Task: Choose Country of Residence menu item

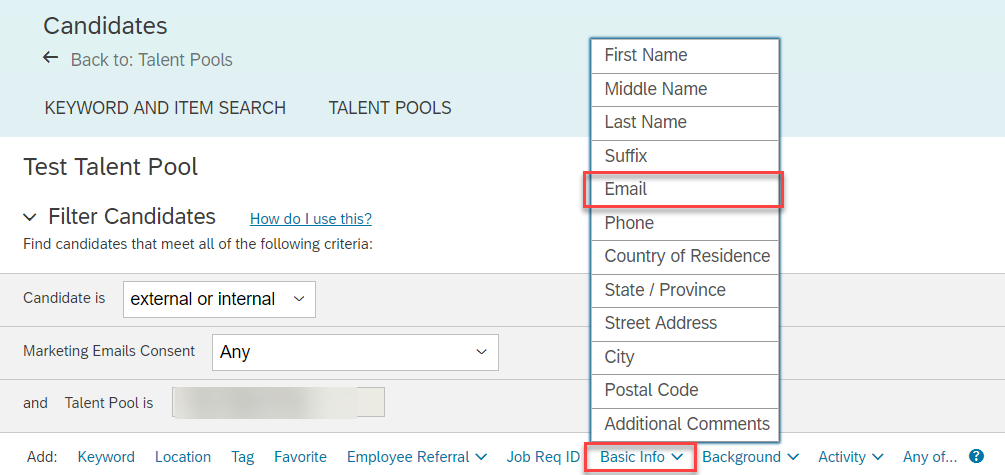Action: tap(684, 256)
